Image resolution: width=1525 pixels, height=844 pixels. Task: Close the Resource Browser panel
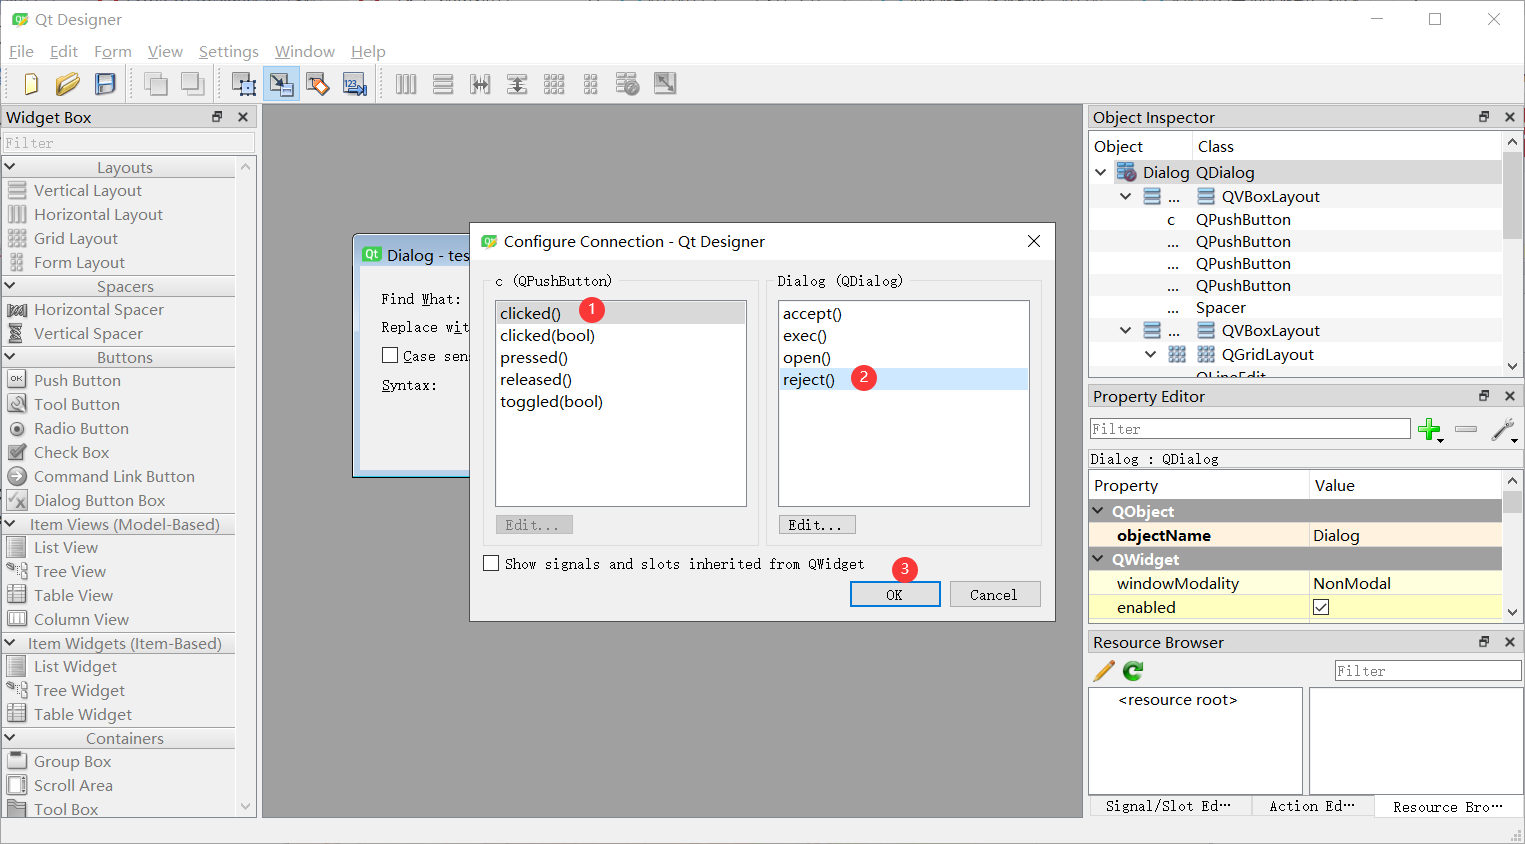point(1510,642)
